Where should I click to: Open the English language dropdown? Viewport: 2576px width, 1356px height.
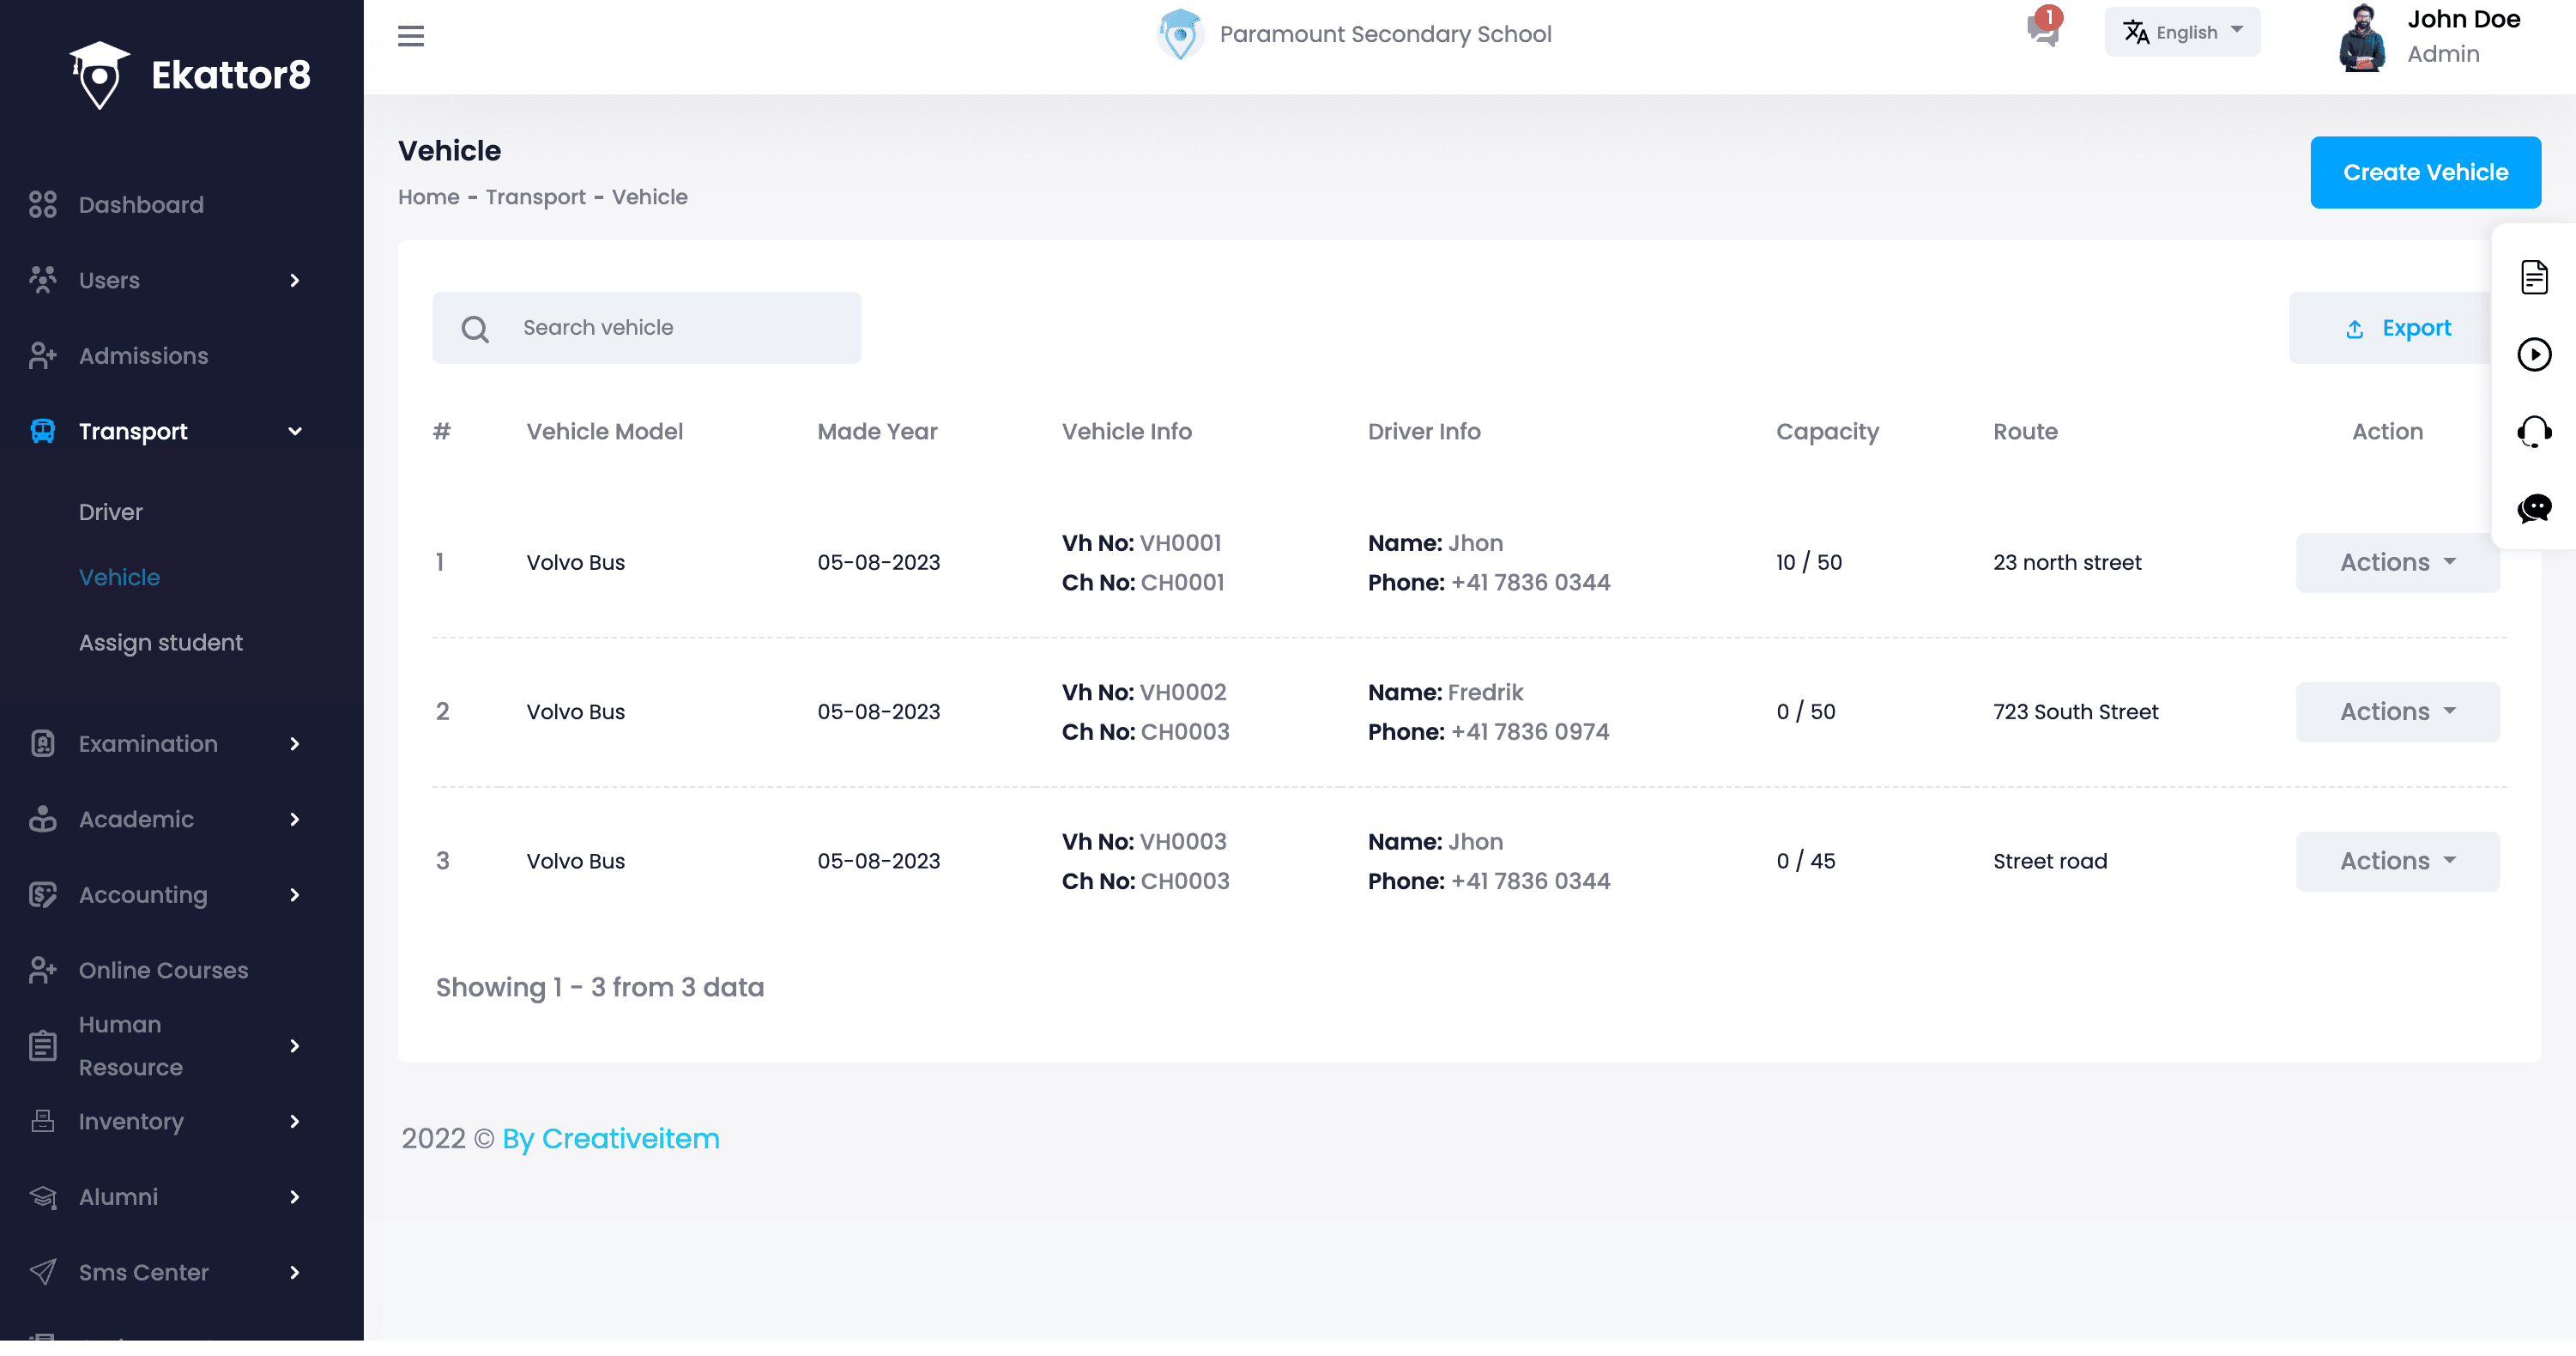point(2182,32)
